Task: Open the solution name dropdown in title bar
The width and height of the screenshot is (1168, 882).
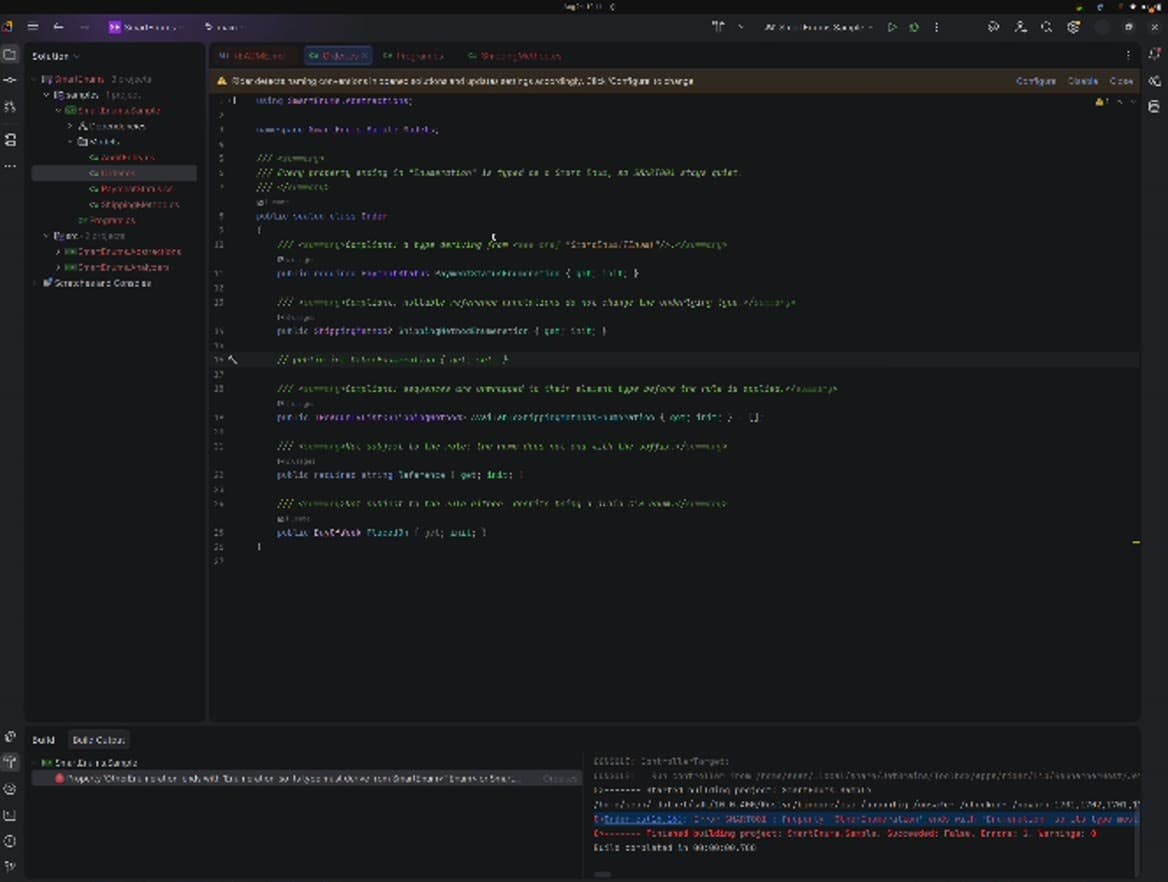Action: (x=145, y=27)
